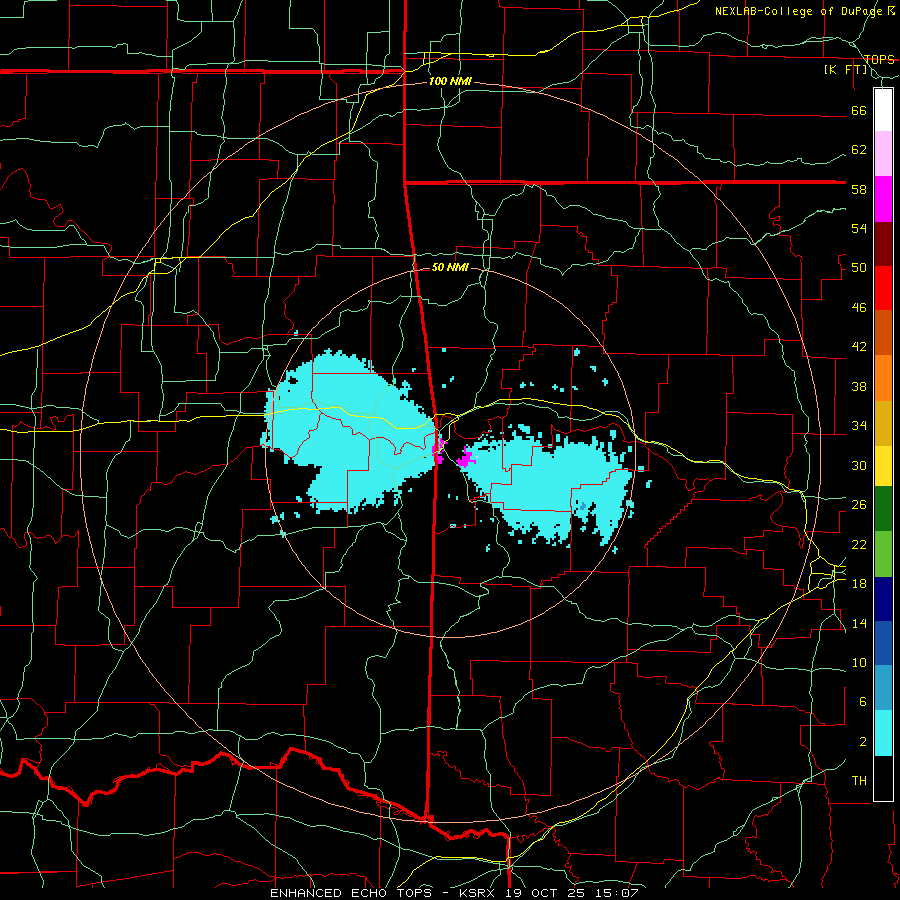Click the '46' legend value

coord(859,307)
